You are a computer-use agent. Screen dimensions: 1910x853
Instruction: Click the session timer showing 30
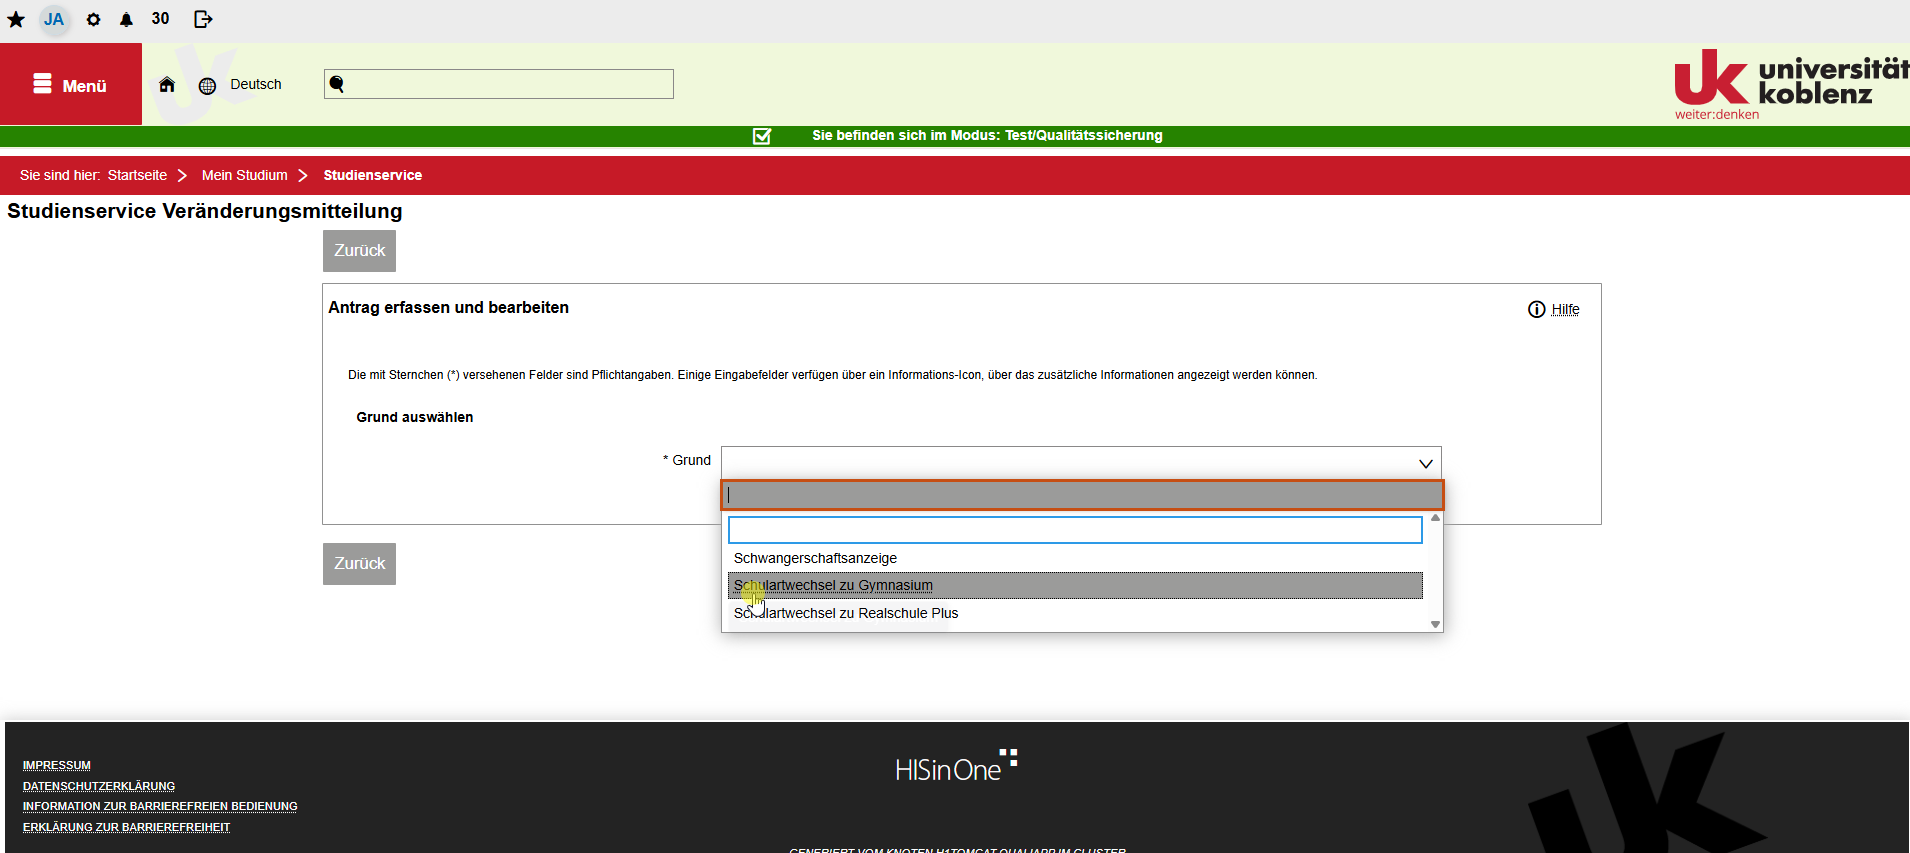pyautogui.click(x=161, y=19)
